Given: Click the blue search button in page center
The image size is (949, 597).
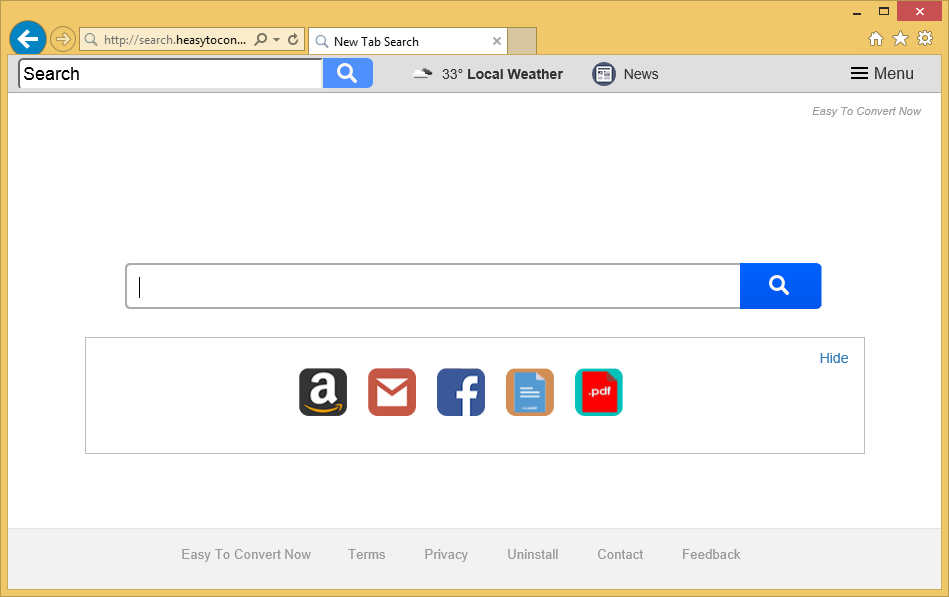Looking at the screenshot, I should pyautogui.click(x=780, y=286).
